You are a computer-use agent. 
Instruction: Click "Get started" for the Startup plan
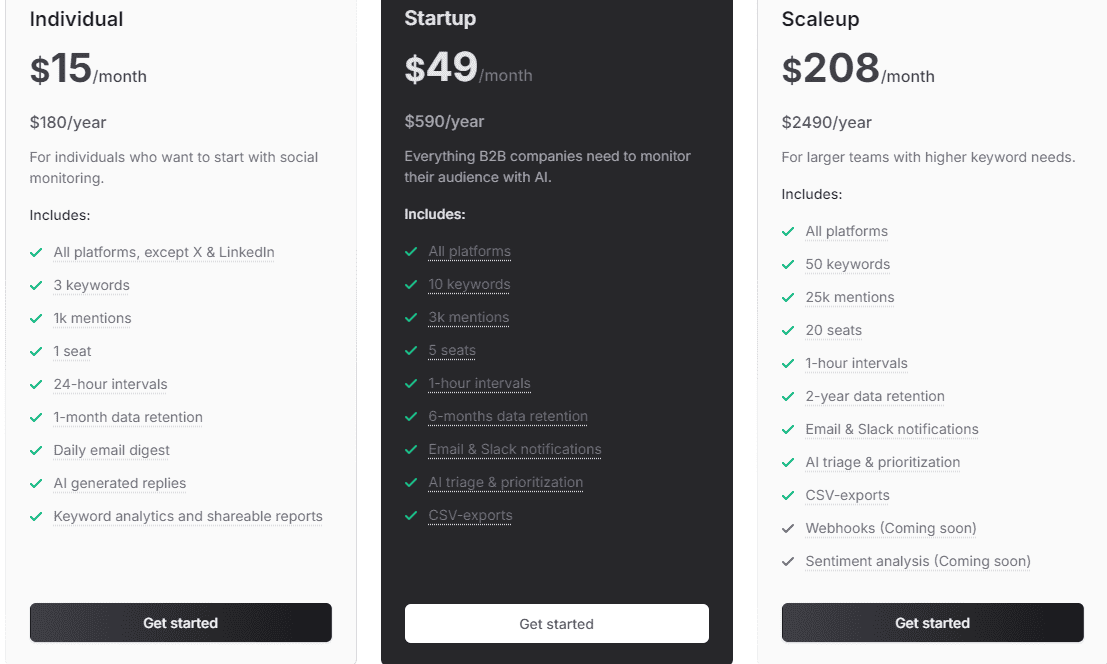pos(556,623)
